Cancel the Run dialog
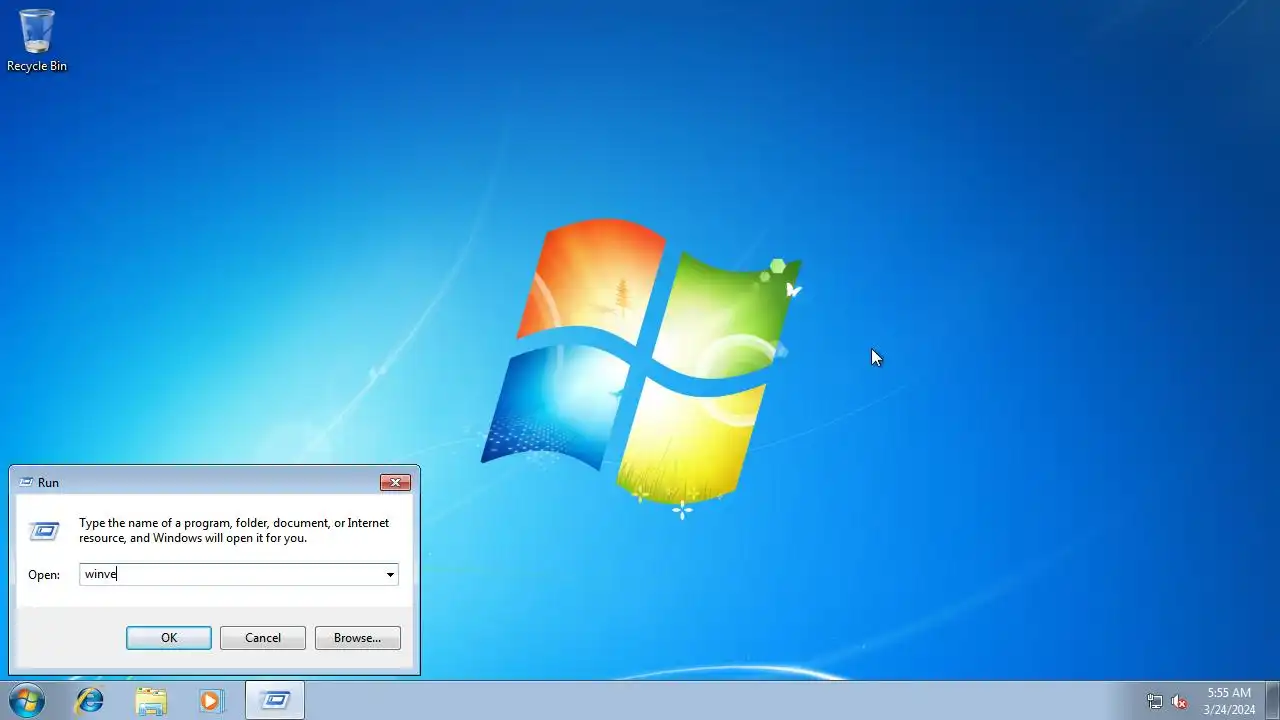Image resolution: width=1280 pixels, height=720 pixels. point(263,638)
